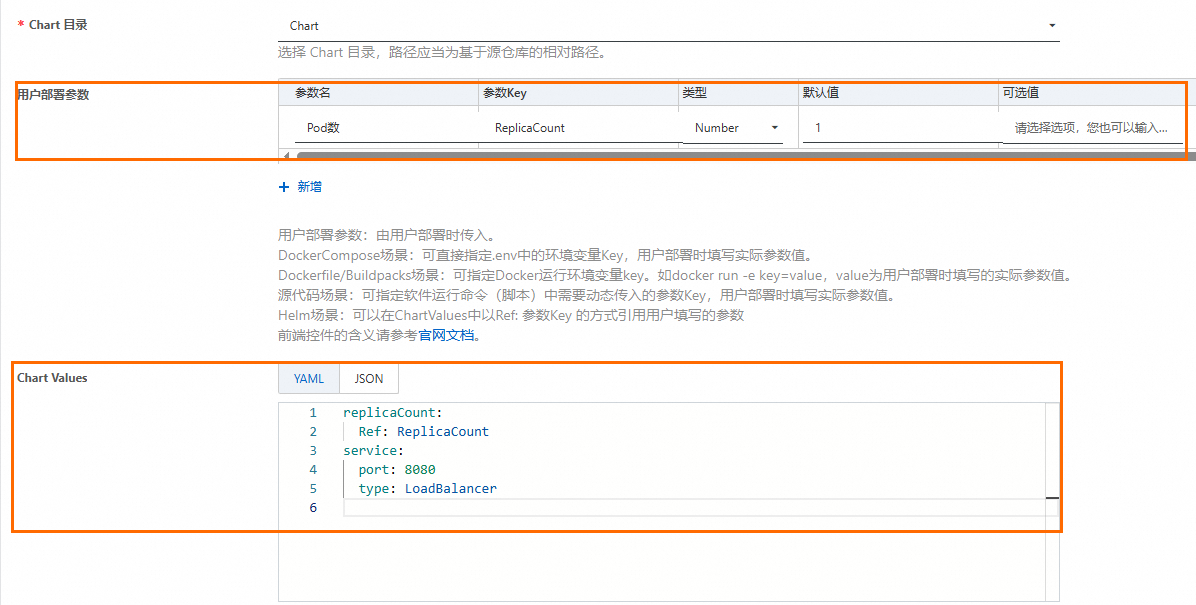
Task: Click the plus icon beside 新增
Action: pyautogui.click(x=284, y=187)
